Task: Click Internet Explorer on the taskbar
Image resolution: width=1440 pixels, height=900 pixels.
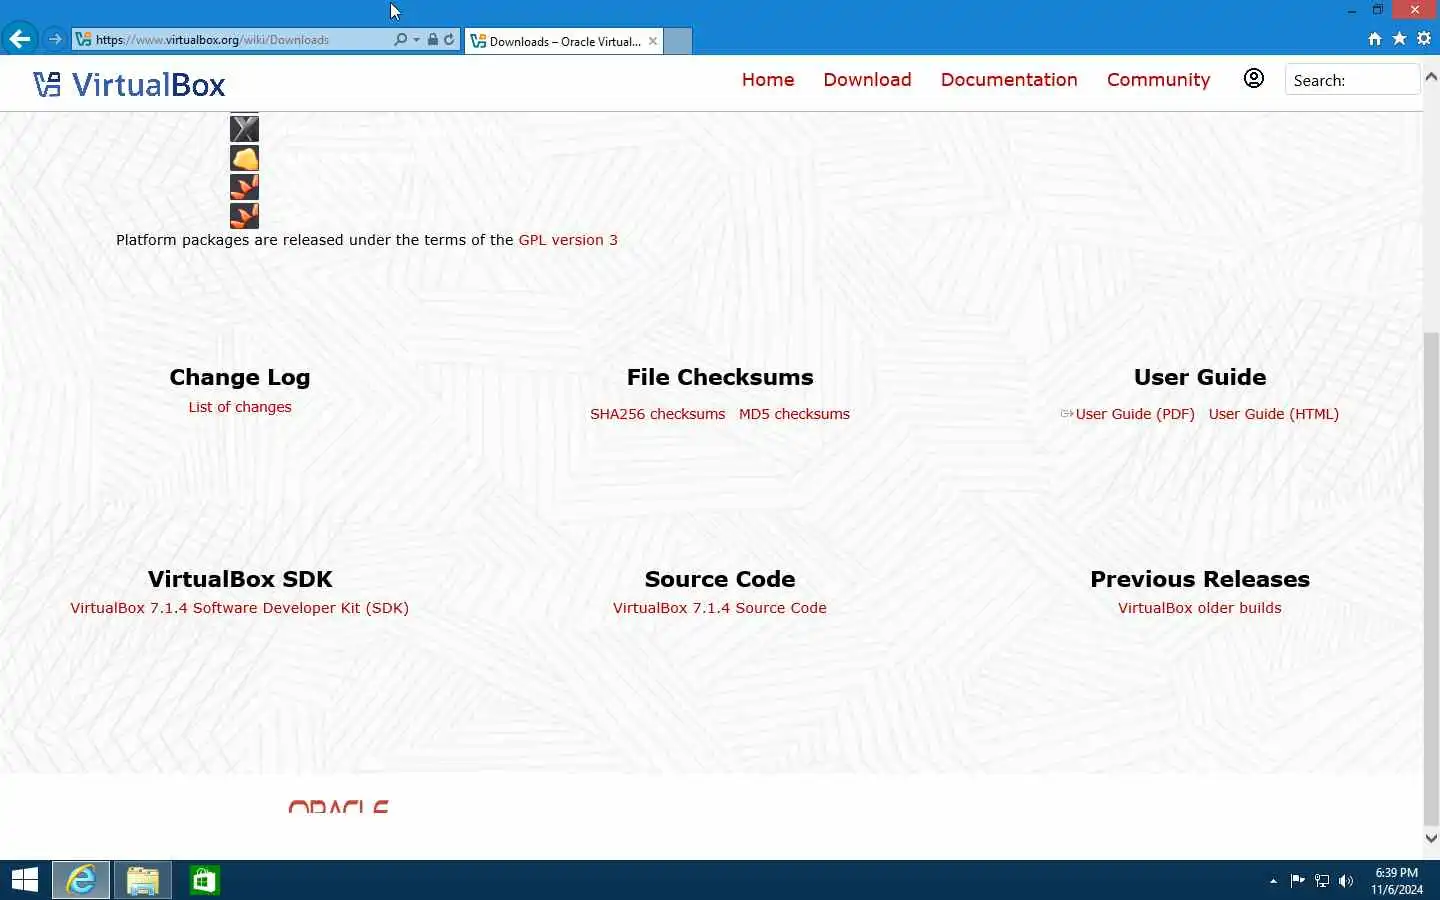Action: pos(81,880)
